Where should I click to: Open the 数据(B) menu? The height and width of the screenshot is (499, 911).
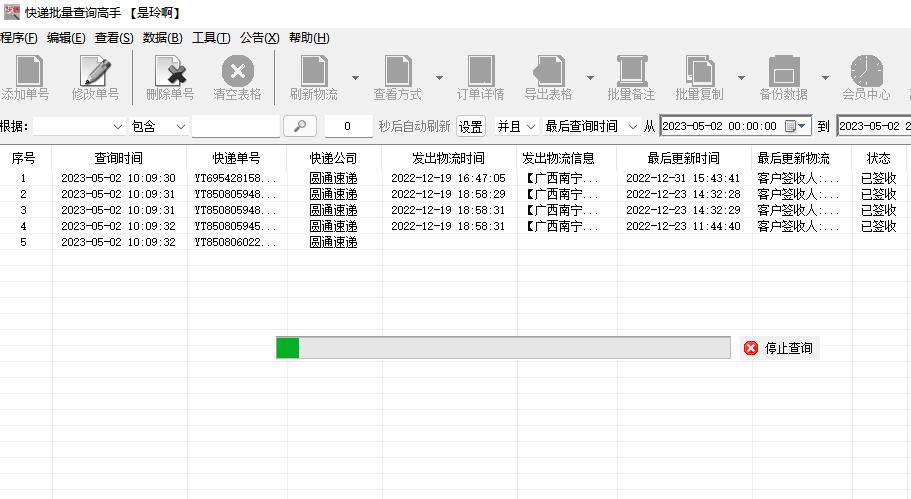click(163, 38)
